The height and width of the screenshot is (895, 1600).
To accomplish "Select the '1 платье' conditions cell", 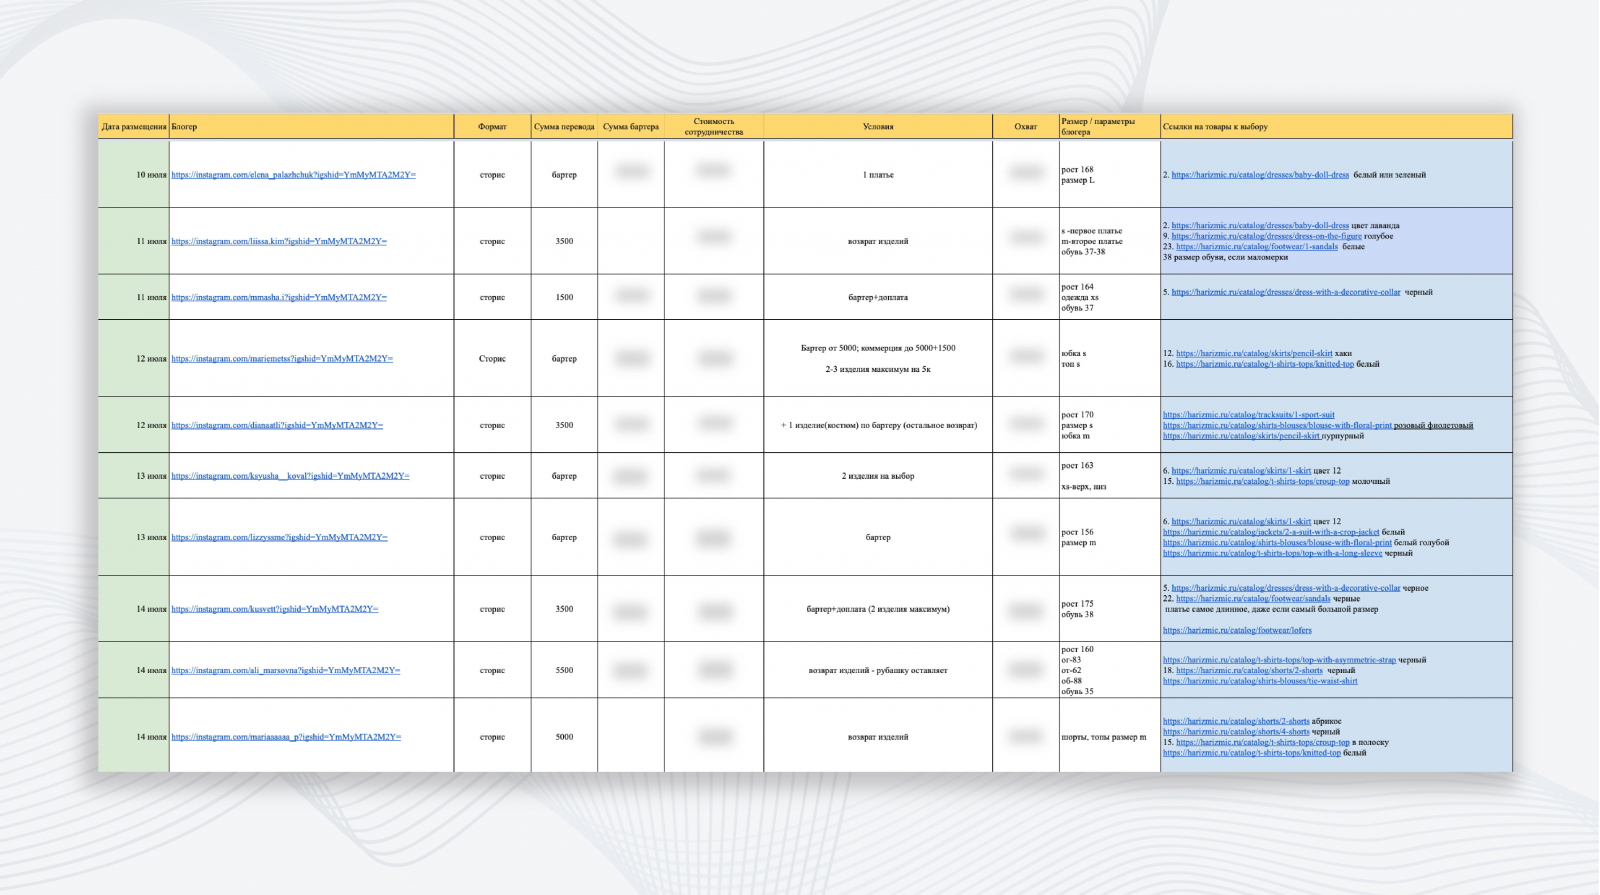I will [878, 175].
